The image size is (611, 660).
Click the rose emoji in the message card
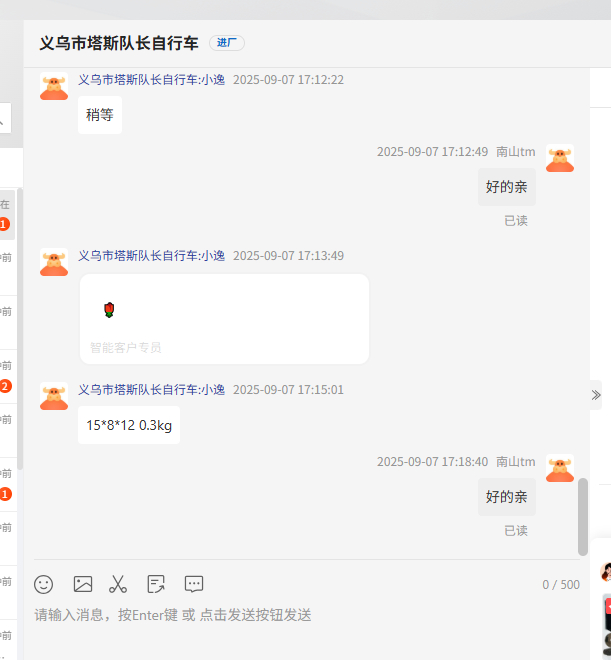point(109,310)
